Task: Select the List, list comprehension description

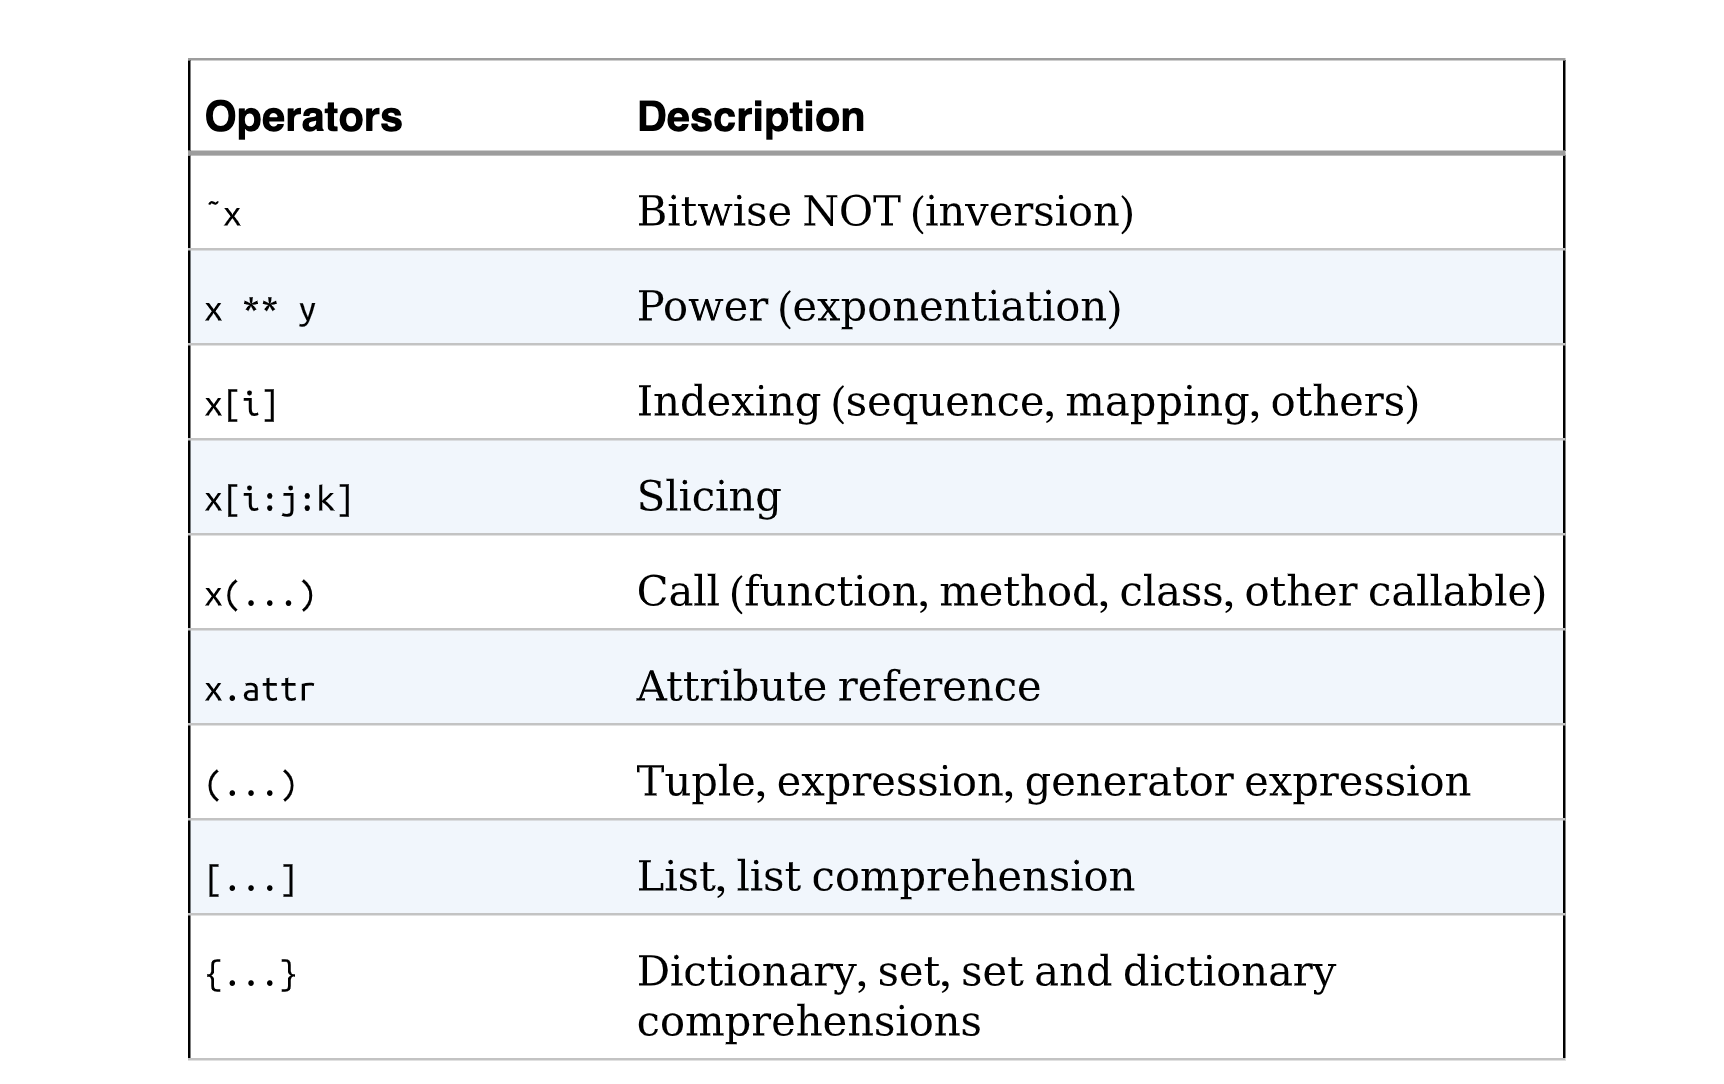Action: (885, 876)
